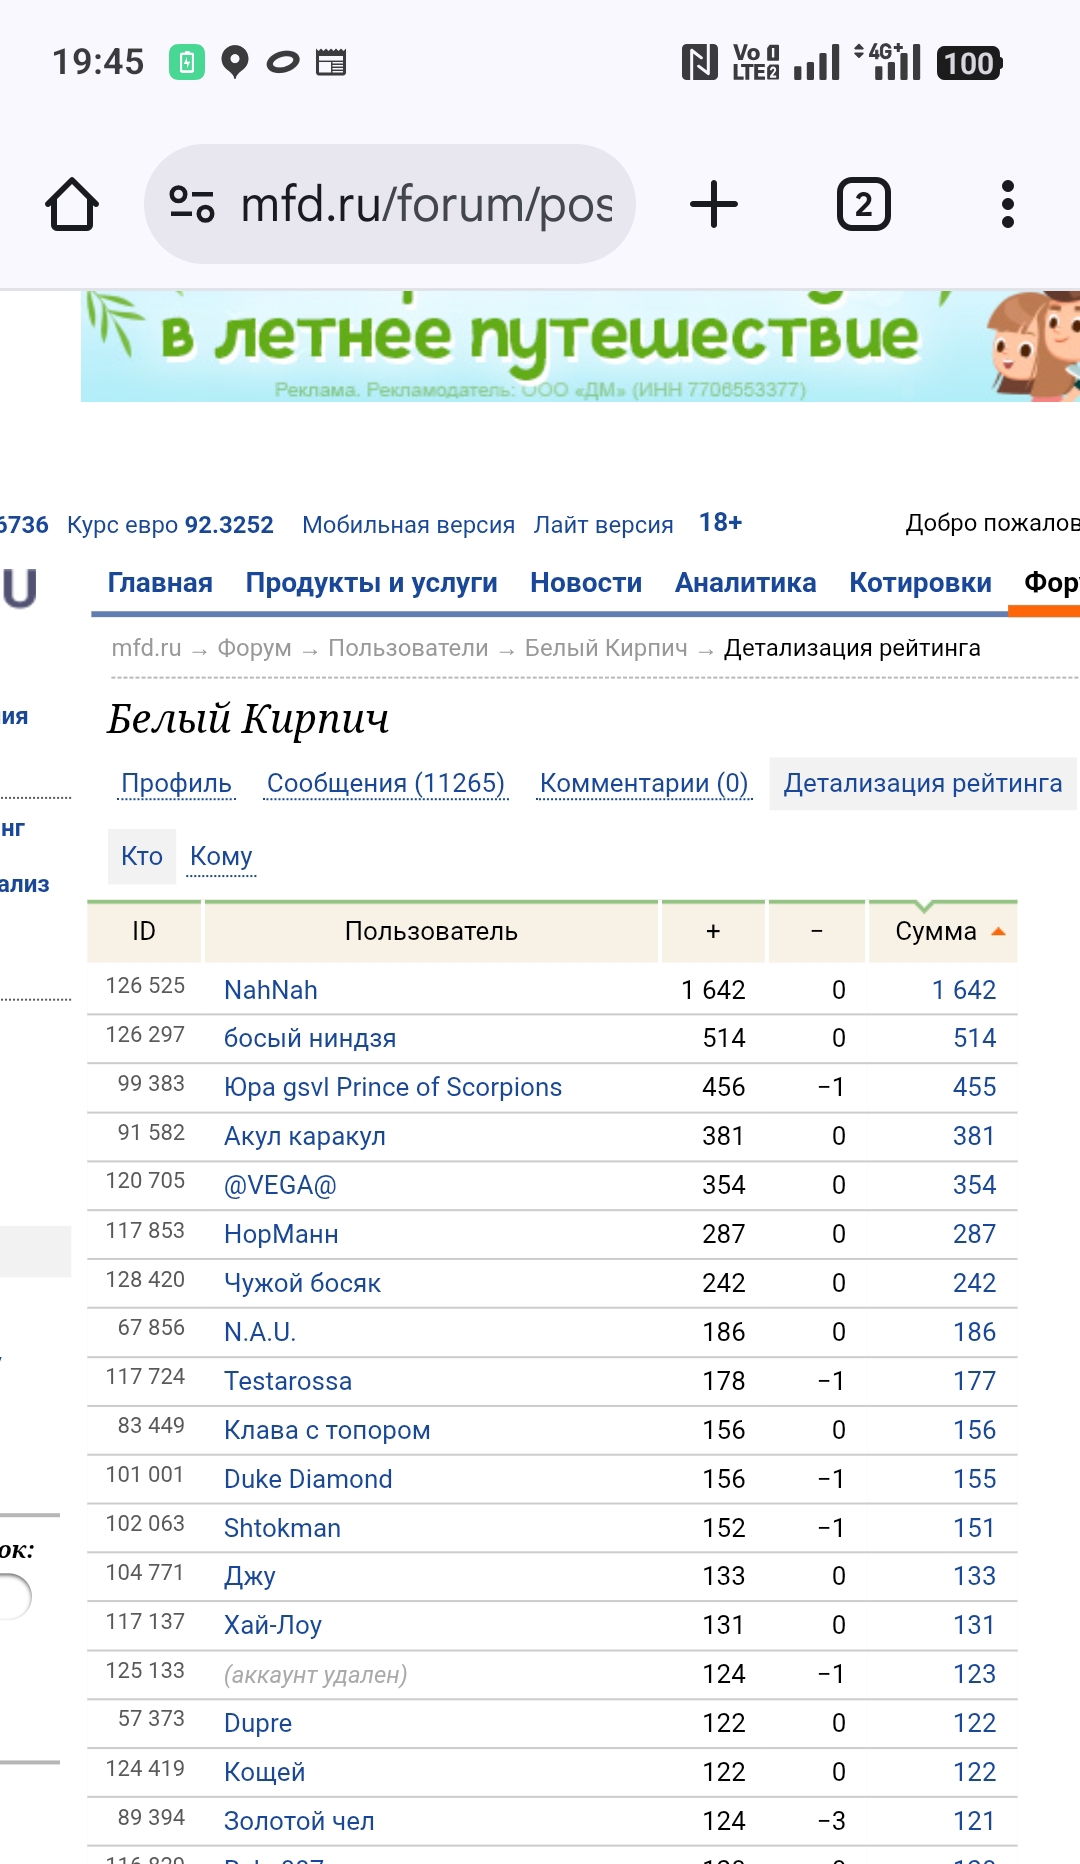Tap the site settings icon in address bar
1080x1864 pixels.
tap(192, 205)
